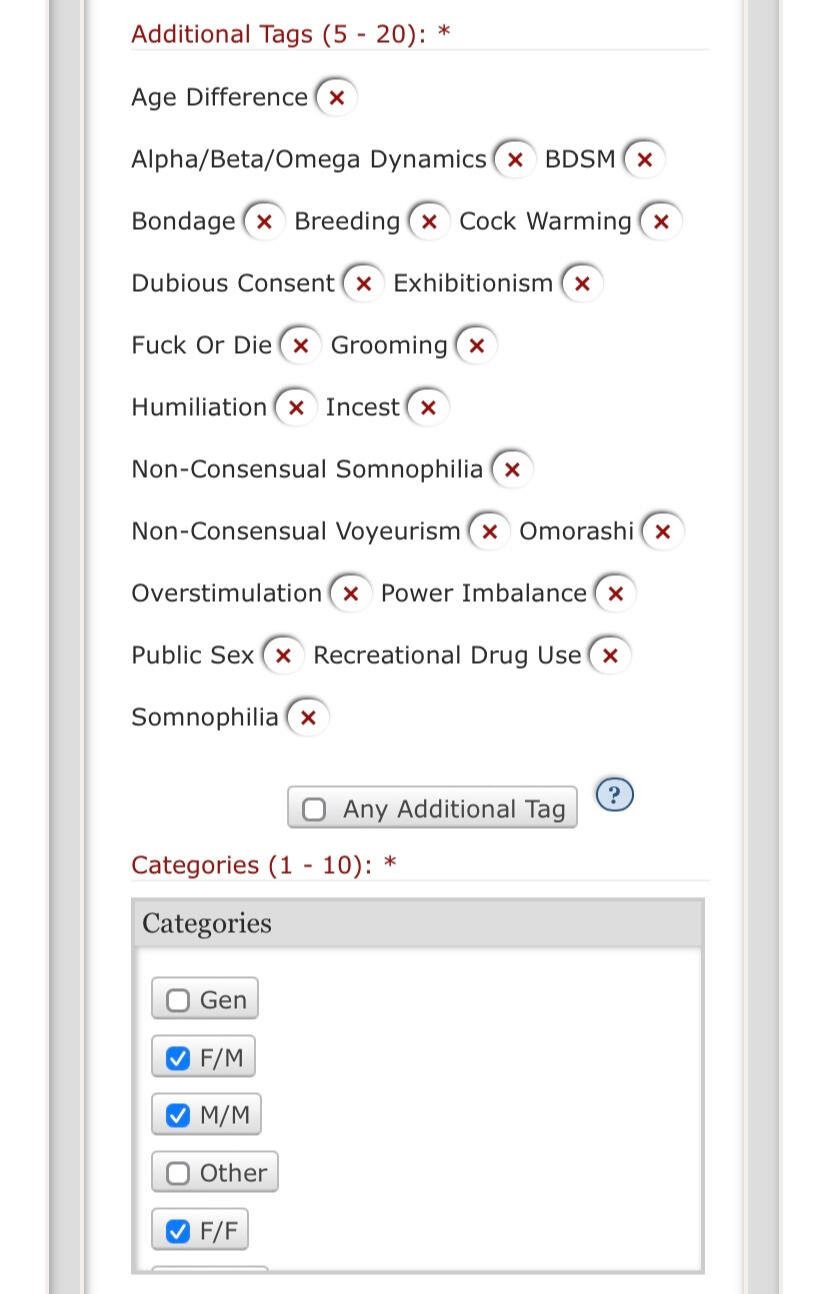
Task: Remove the Breeding tag
Action: pos(429,222)
